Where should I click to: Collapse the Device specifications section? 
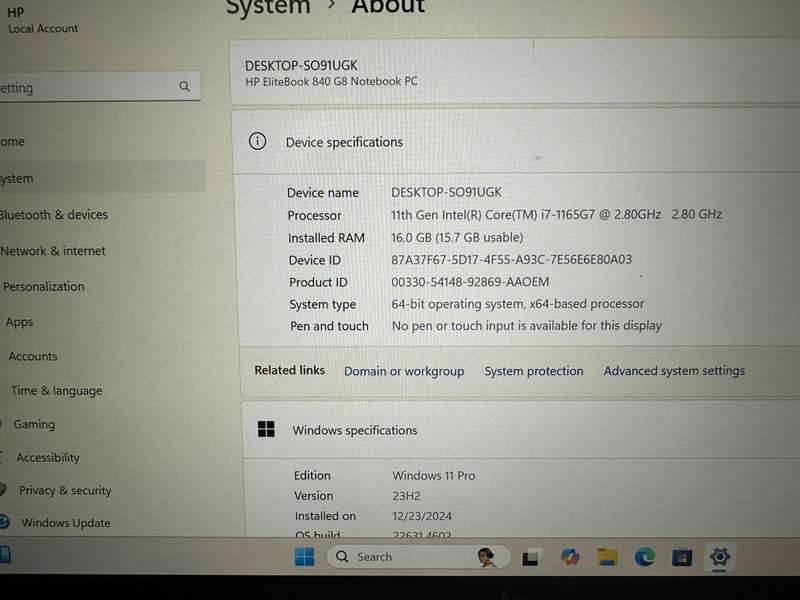tap(515, 141)
